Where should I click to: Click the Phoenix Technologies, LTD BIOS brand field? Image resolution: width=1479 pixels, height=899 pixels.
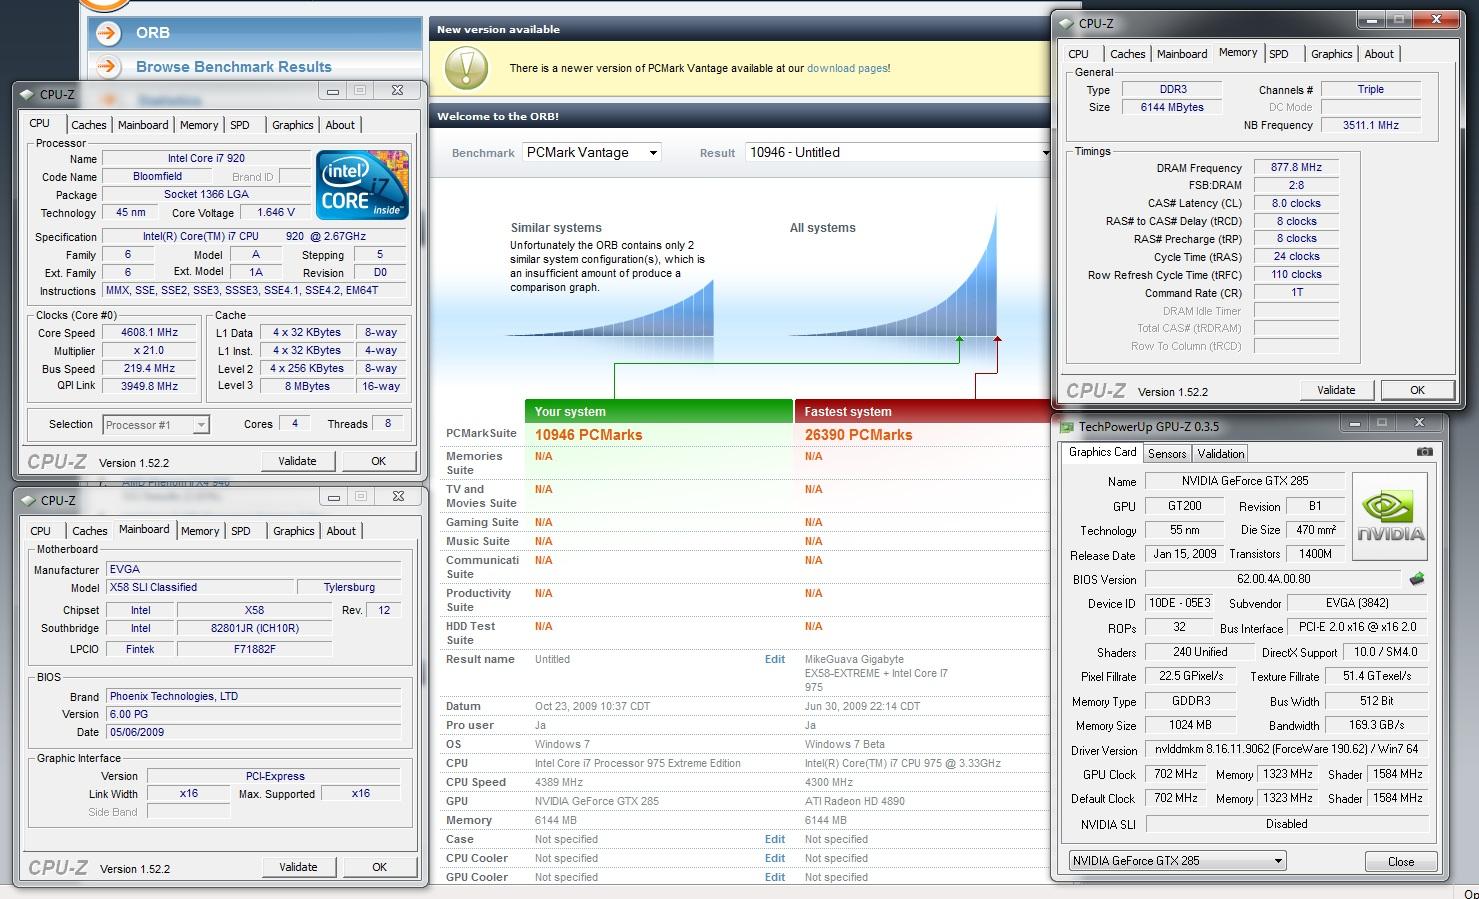click(253, 696)
